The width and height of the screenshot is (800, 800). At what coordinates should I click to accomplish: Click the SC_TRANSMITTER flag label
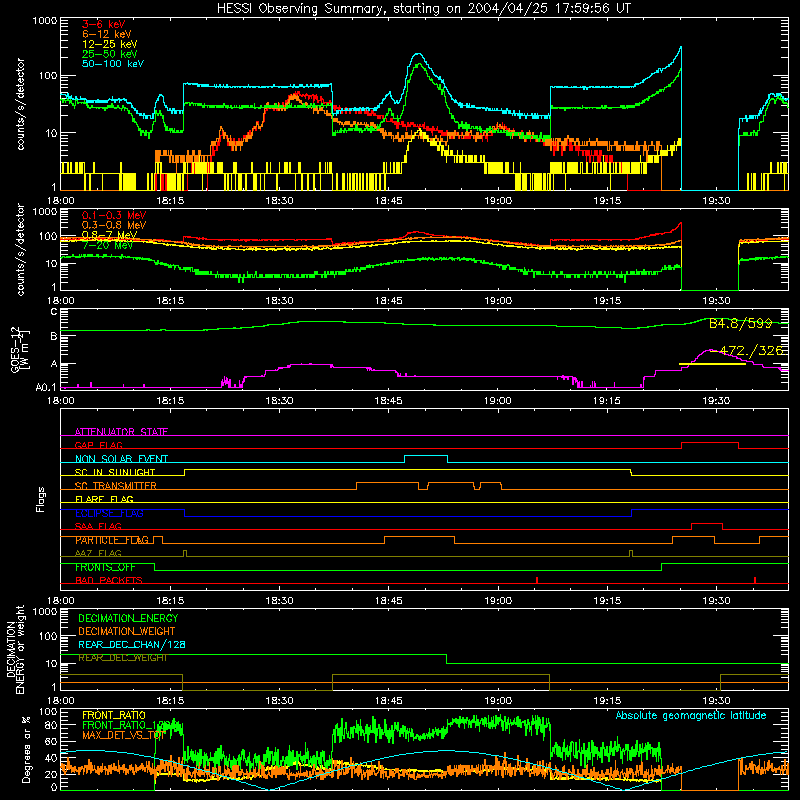[116, 486]
